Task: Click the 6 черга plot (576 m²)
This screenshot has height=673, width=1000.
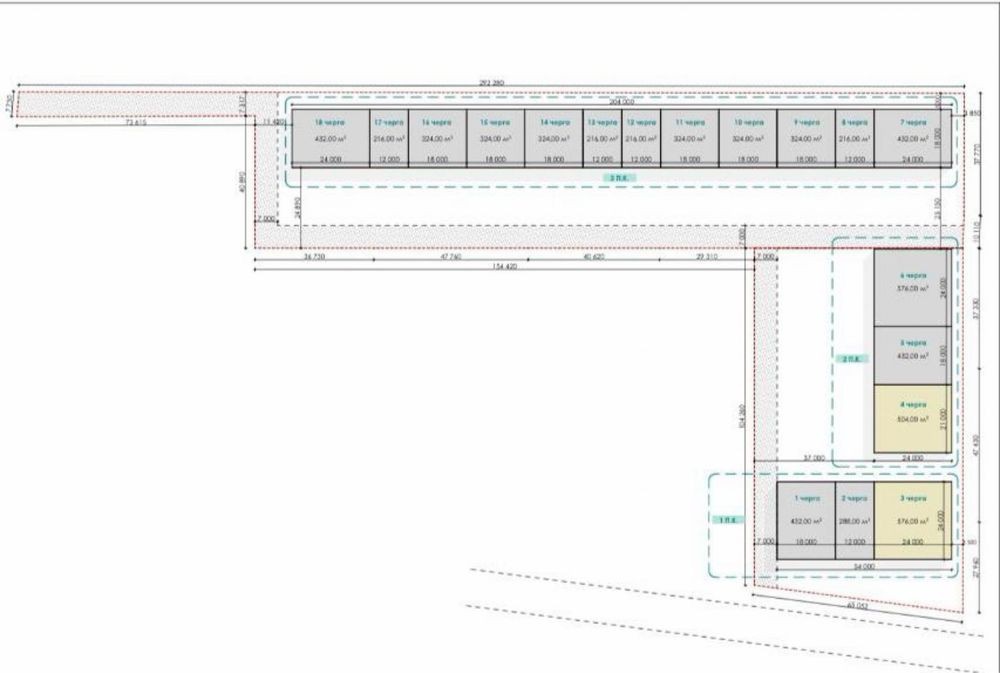Action: 911,287
